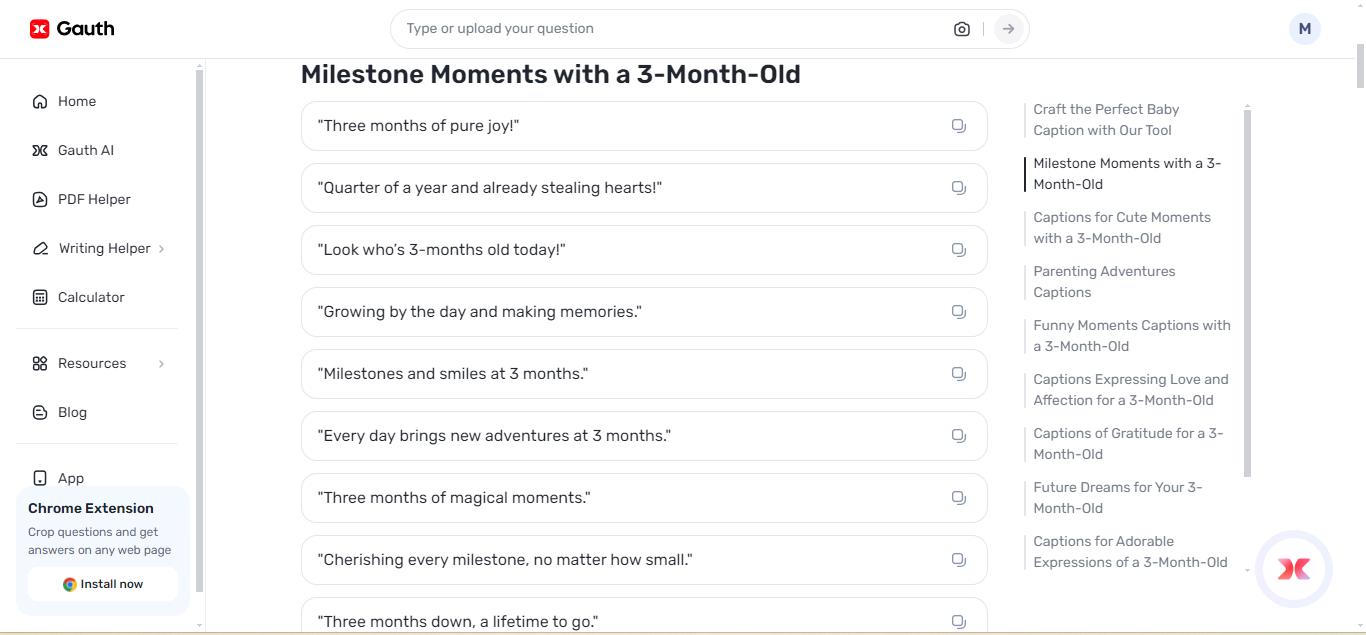
Task: Select Home from the sidebar
Action: (77, 101)
